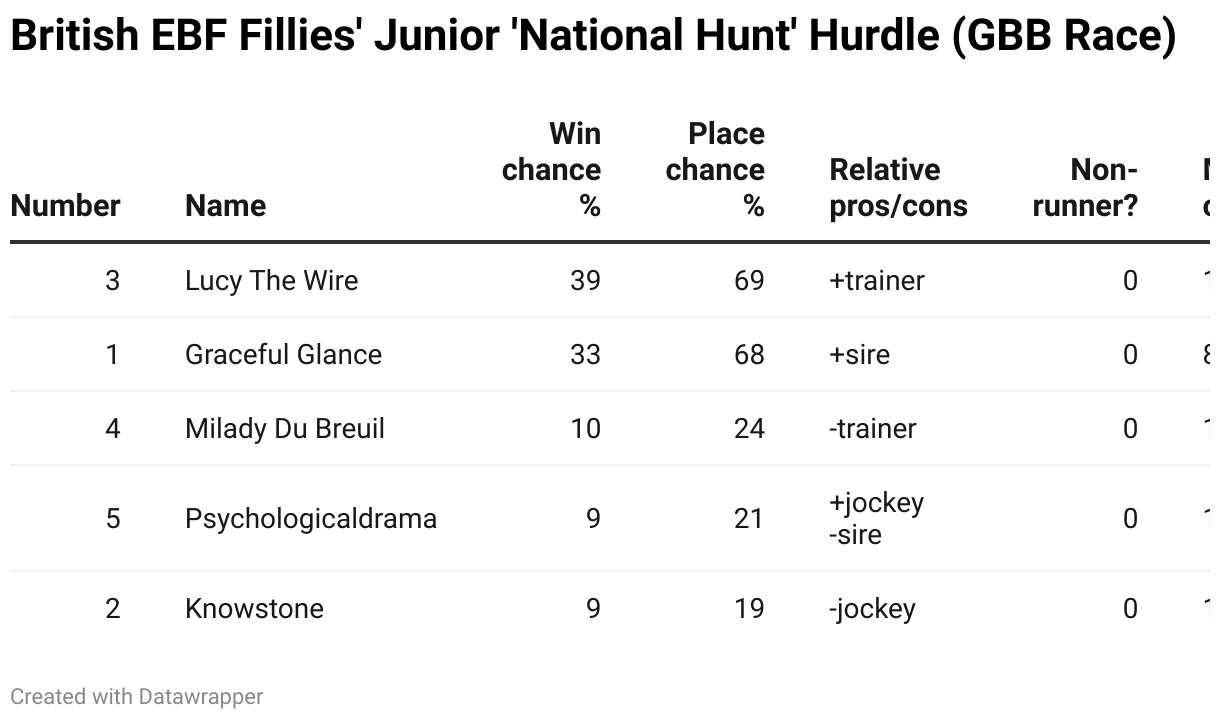Select the Graceful Glance name cell
This screenshot has width=1220, height=720.
283,355
